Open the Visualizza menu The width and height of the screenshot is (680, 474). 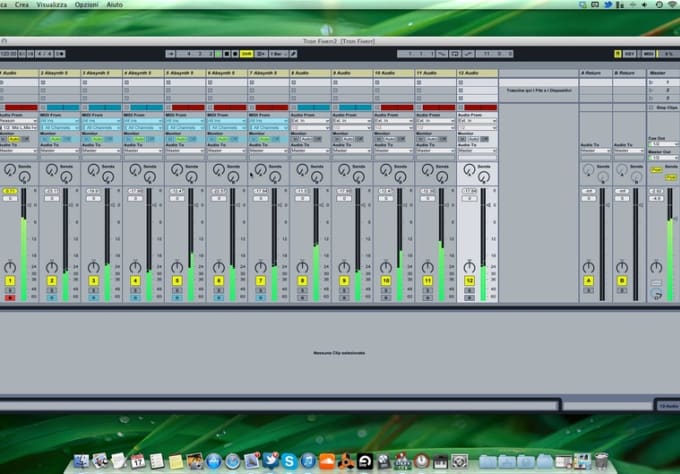[52, 5]
